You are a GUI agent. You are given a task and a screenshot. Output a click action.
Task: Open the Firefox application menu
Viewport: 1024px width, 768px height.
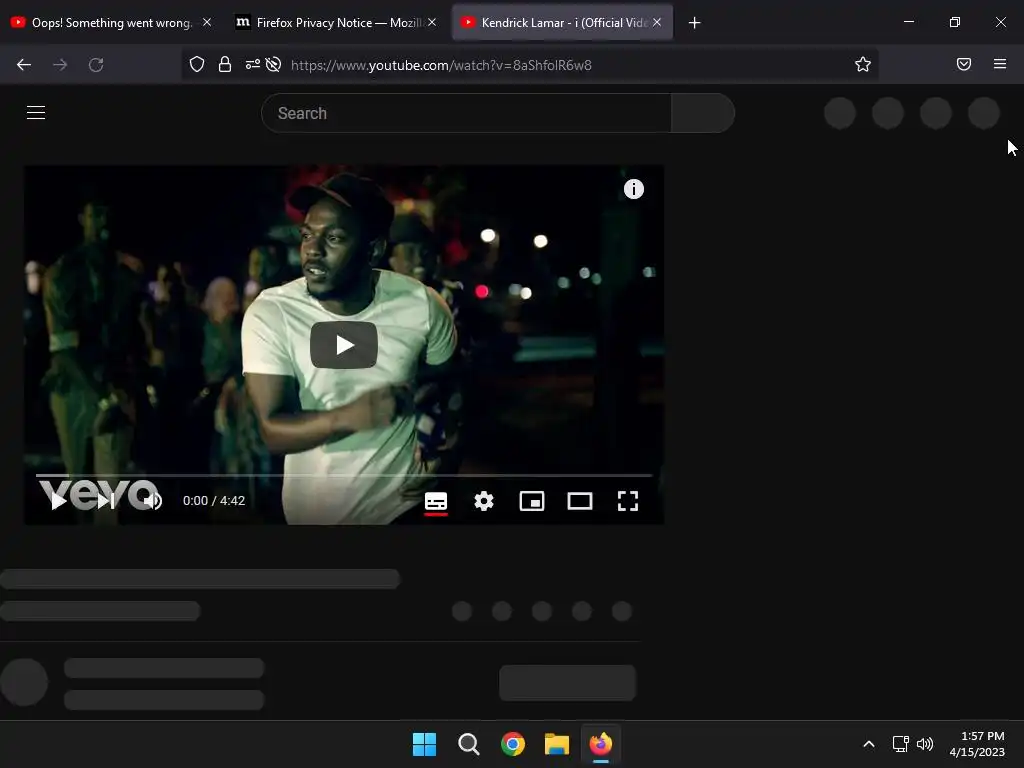1000,64
